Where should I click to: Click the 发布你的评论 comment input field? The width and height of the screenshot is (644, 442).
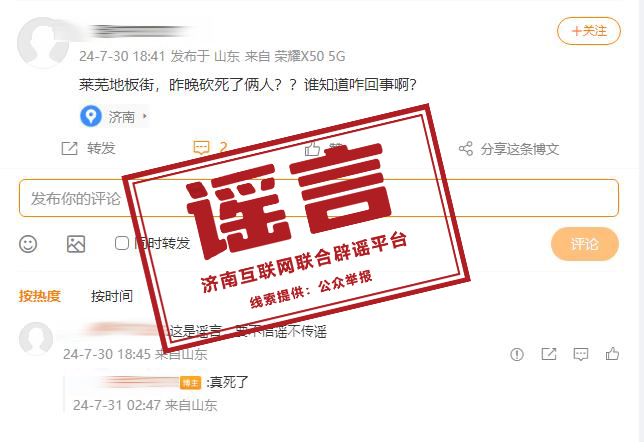click(x=319, y=198)
